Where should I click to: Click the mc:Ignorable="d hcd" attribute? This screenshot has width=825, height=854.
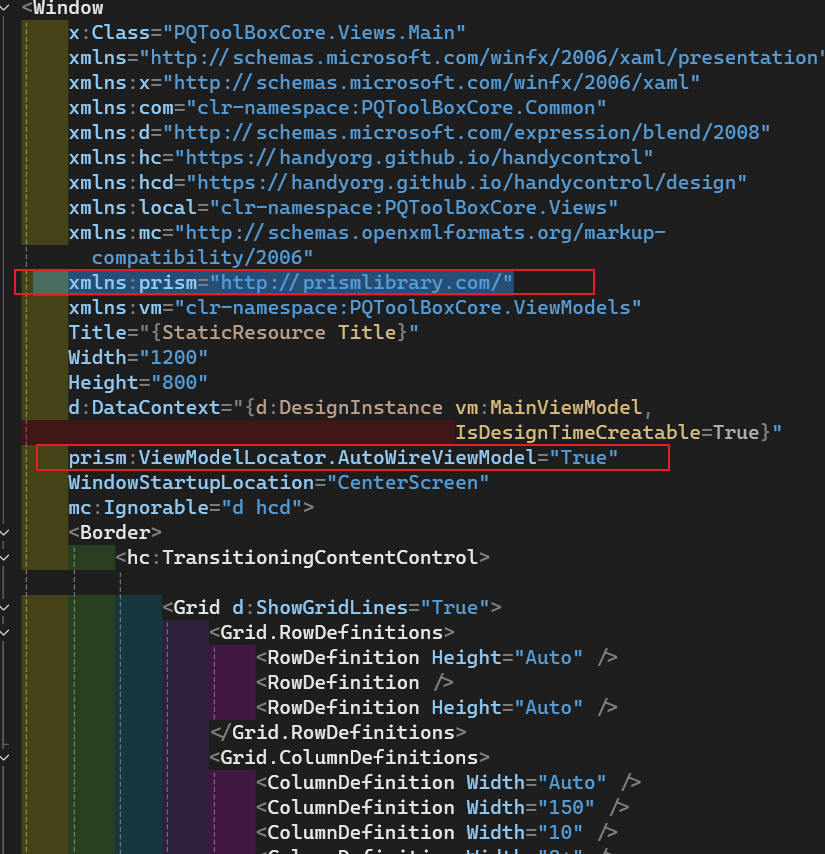191,508
